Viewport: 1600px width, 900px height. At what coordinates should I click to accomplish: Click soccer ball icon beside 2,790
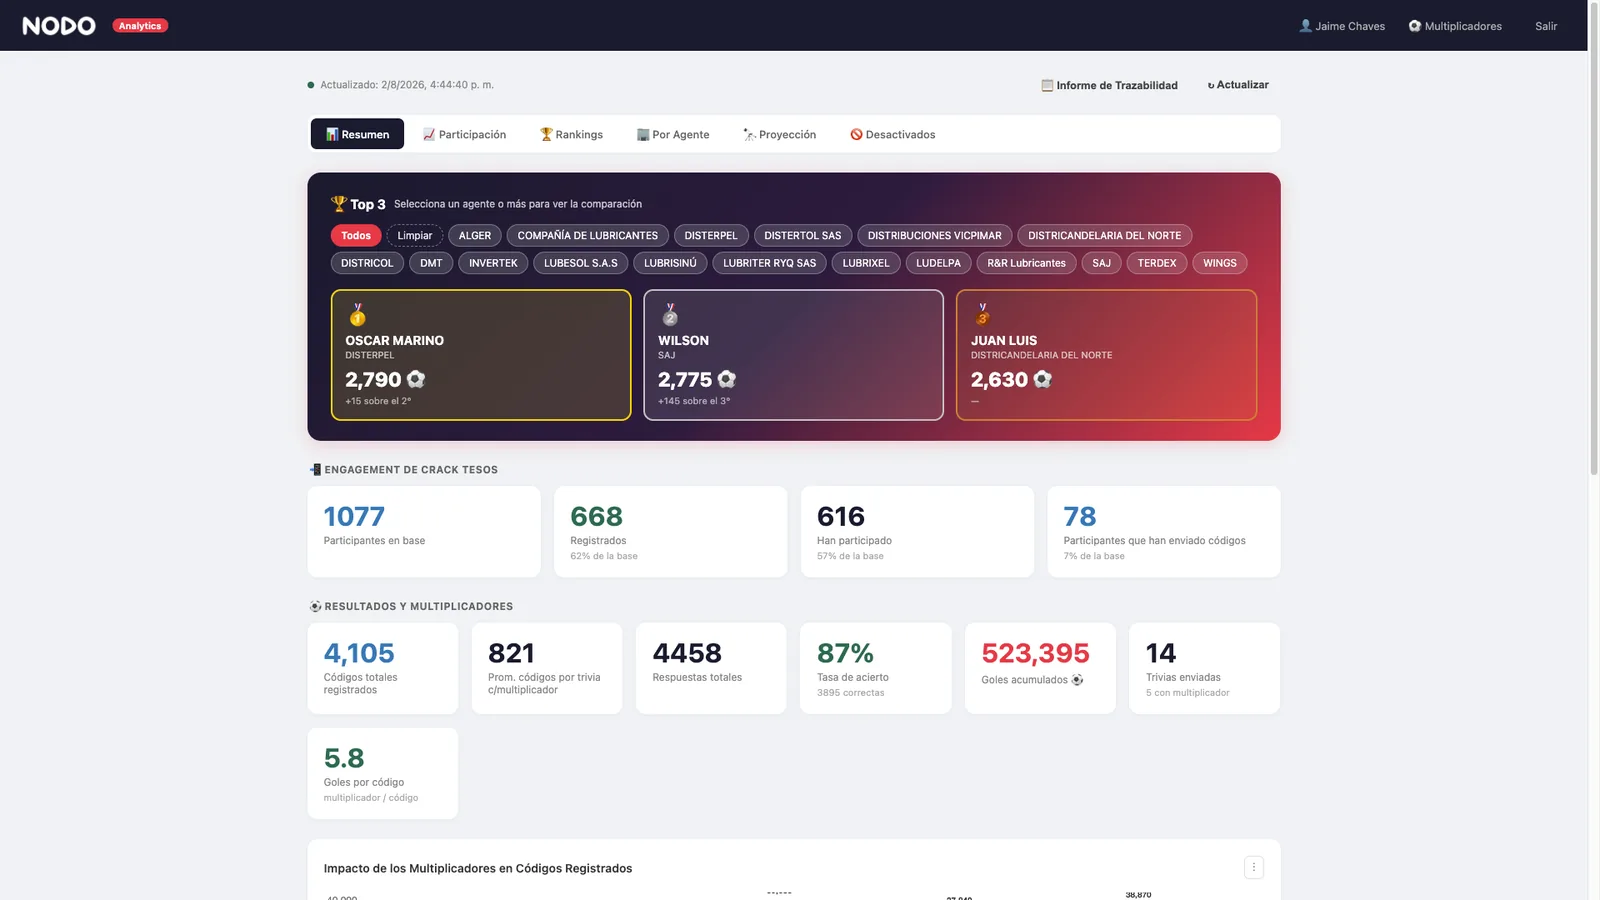pos(416,379)
